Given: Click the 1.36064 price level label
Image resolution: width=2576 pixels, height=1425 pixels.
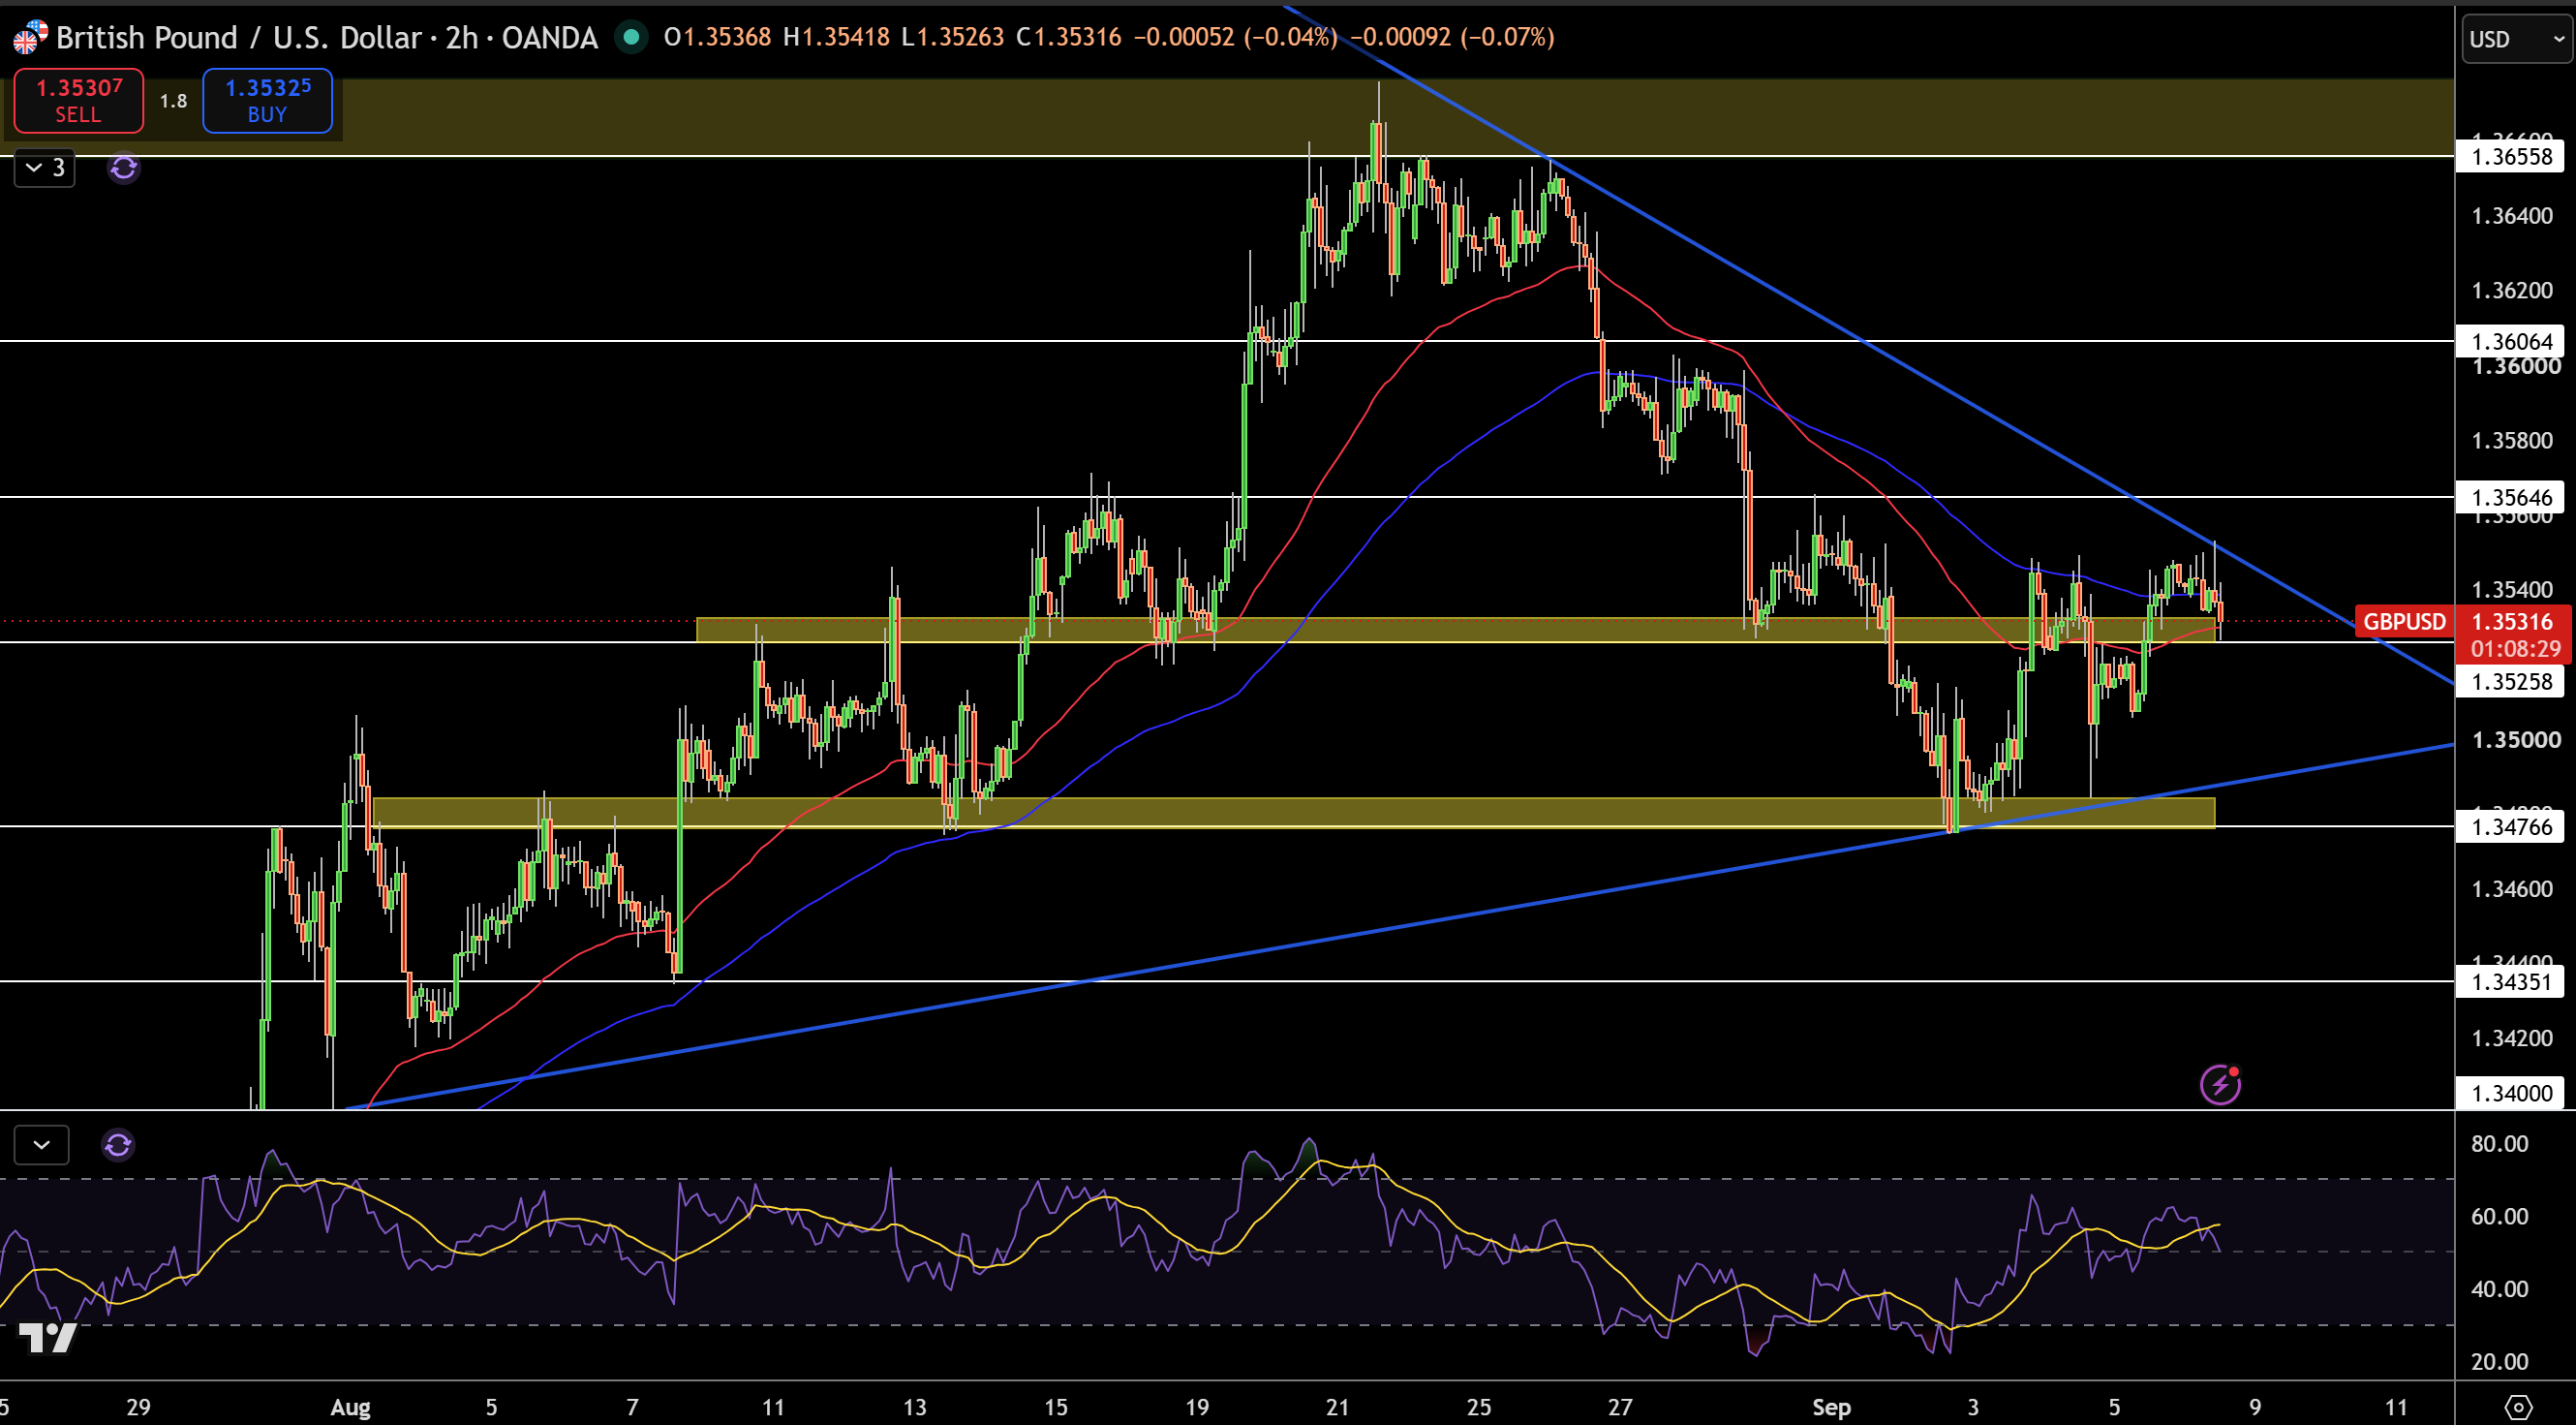Looking at the screenshot, I should 2511,342.
